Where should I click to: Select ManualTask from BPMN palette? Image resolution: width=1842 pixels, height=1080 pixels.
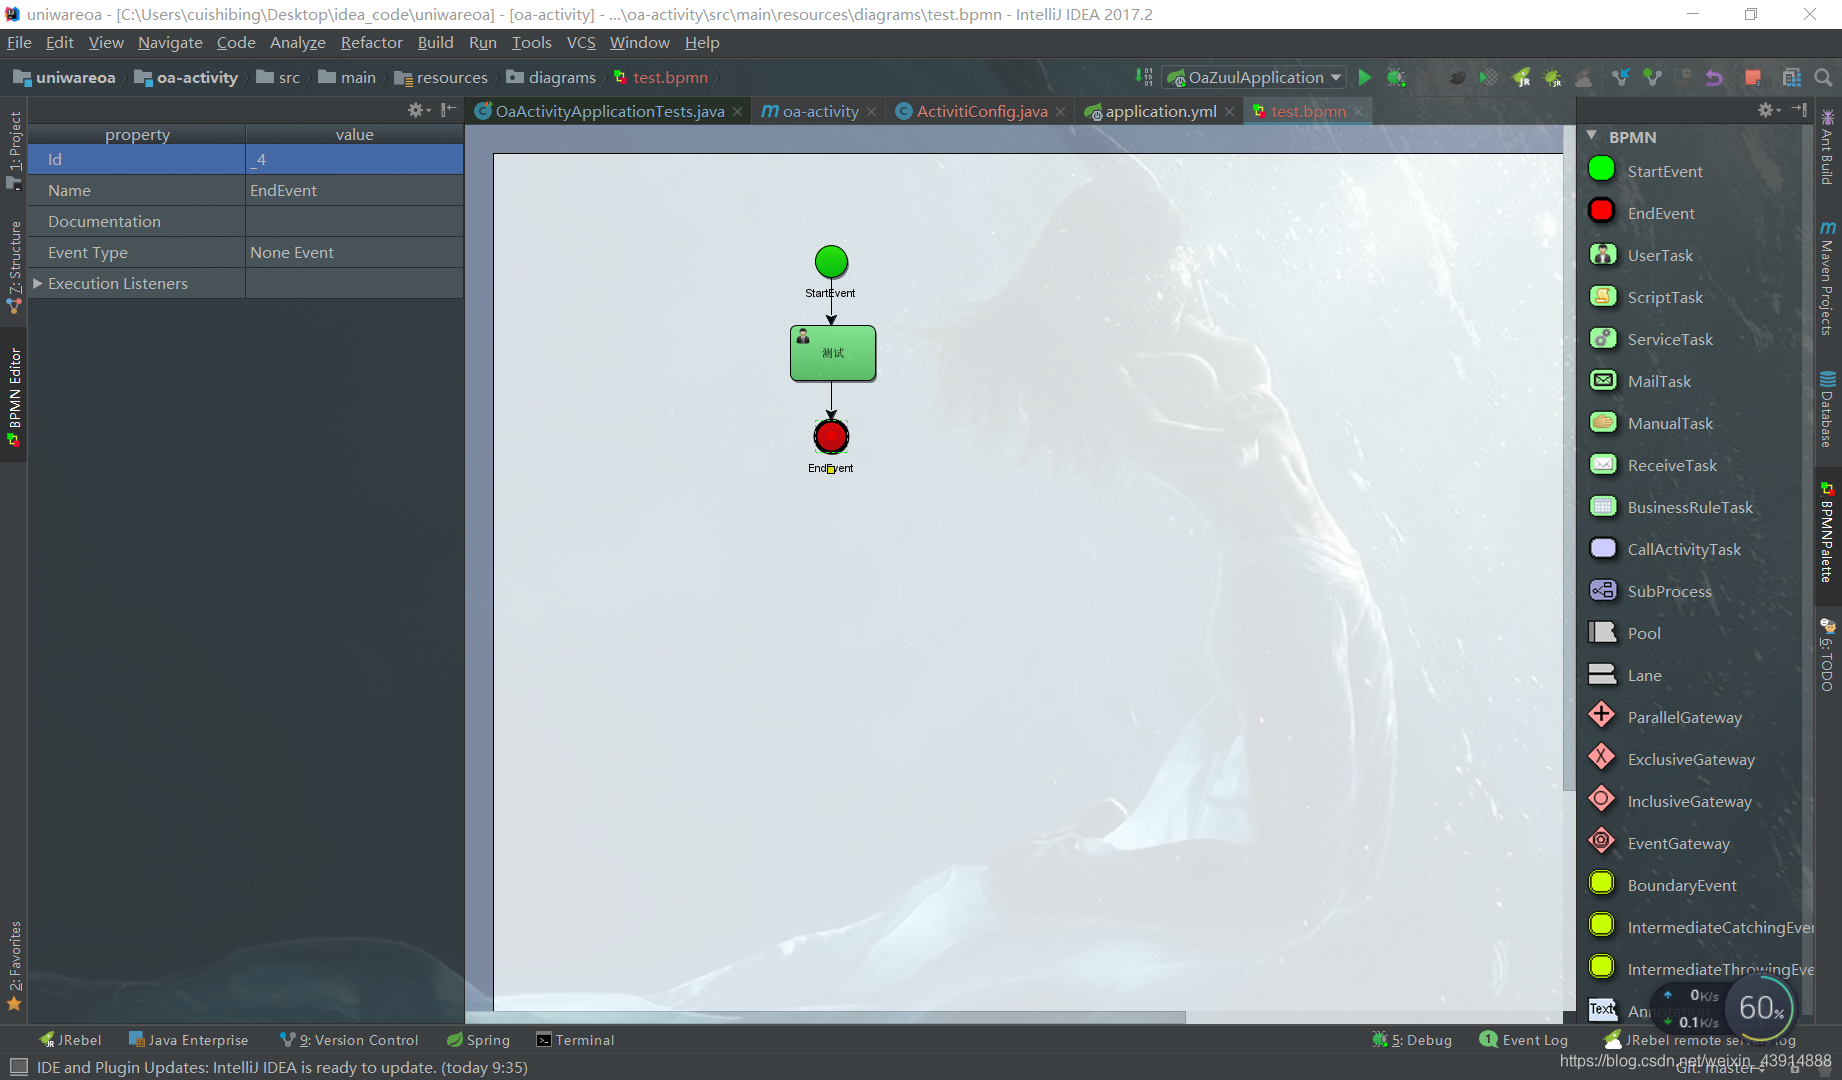pos(1650,423)
